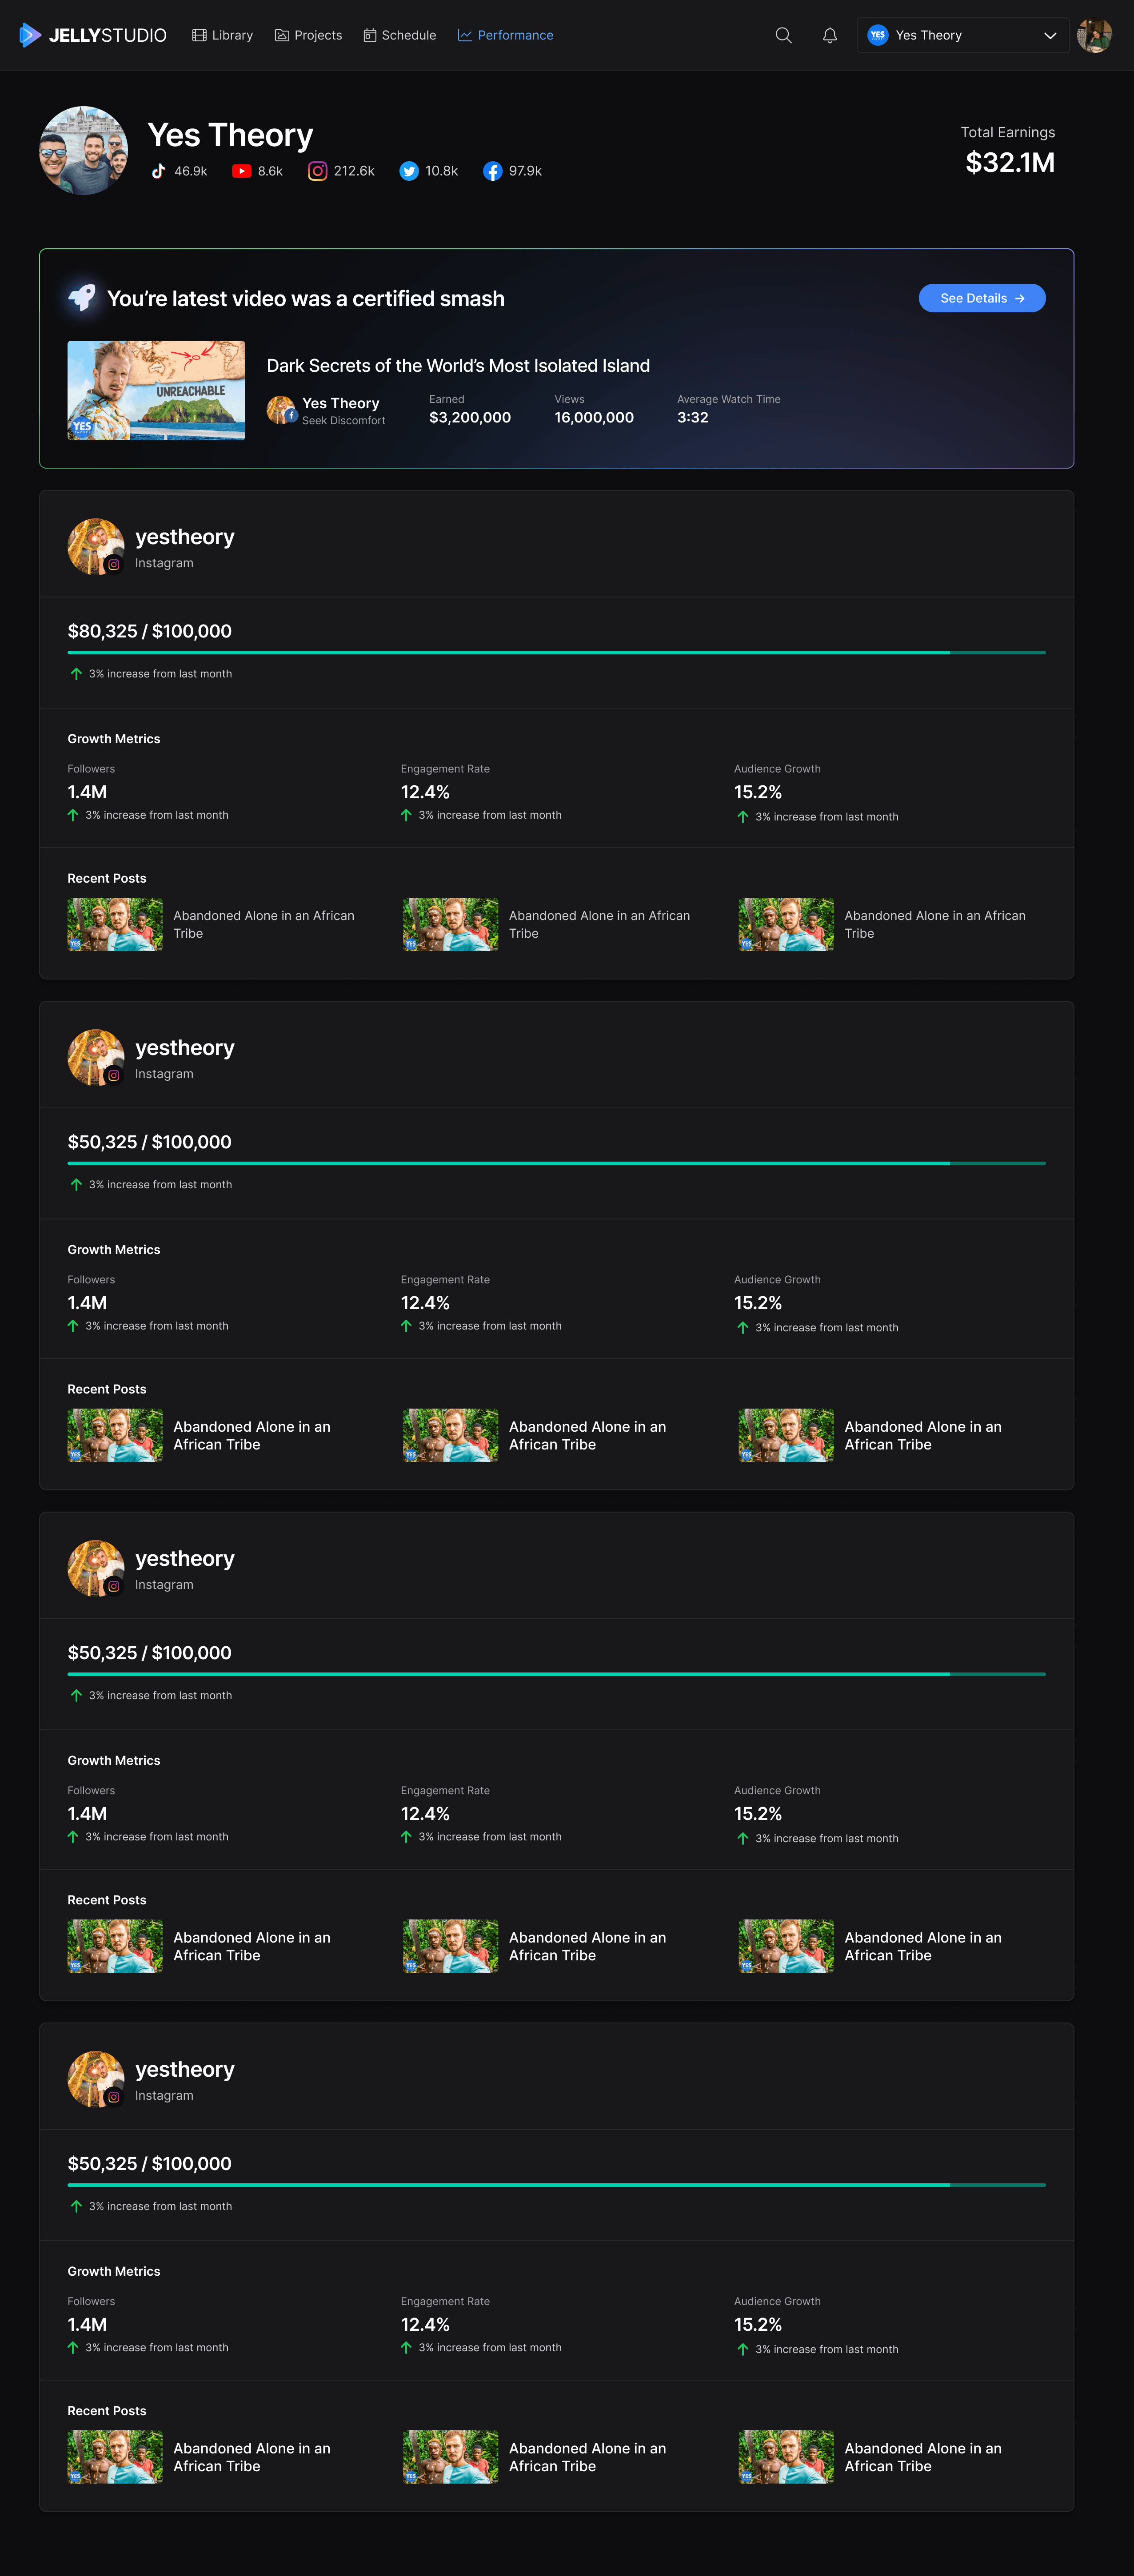Click the search magnifier icon
This screenshot has height=2576, width=1134.
click(783, 35)
